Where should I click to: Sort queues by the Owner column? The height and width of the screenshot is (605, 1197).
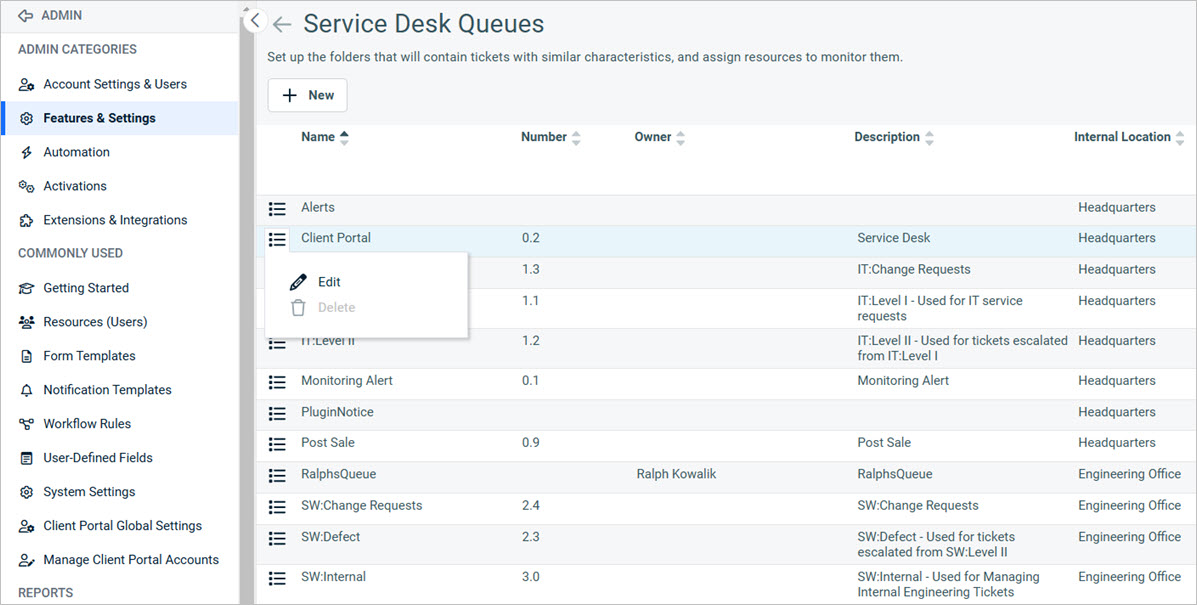[681, 137]
